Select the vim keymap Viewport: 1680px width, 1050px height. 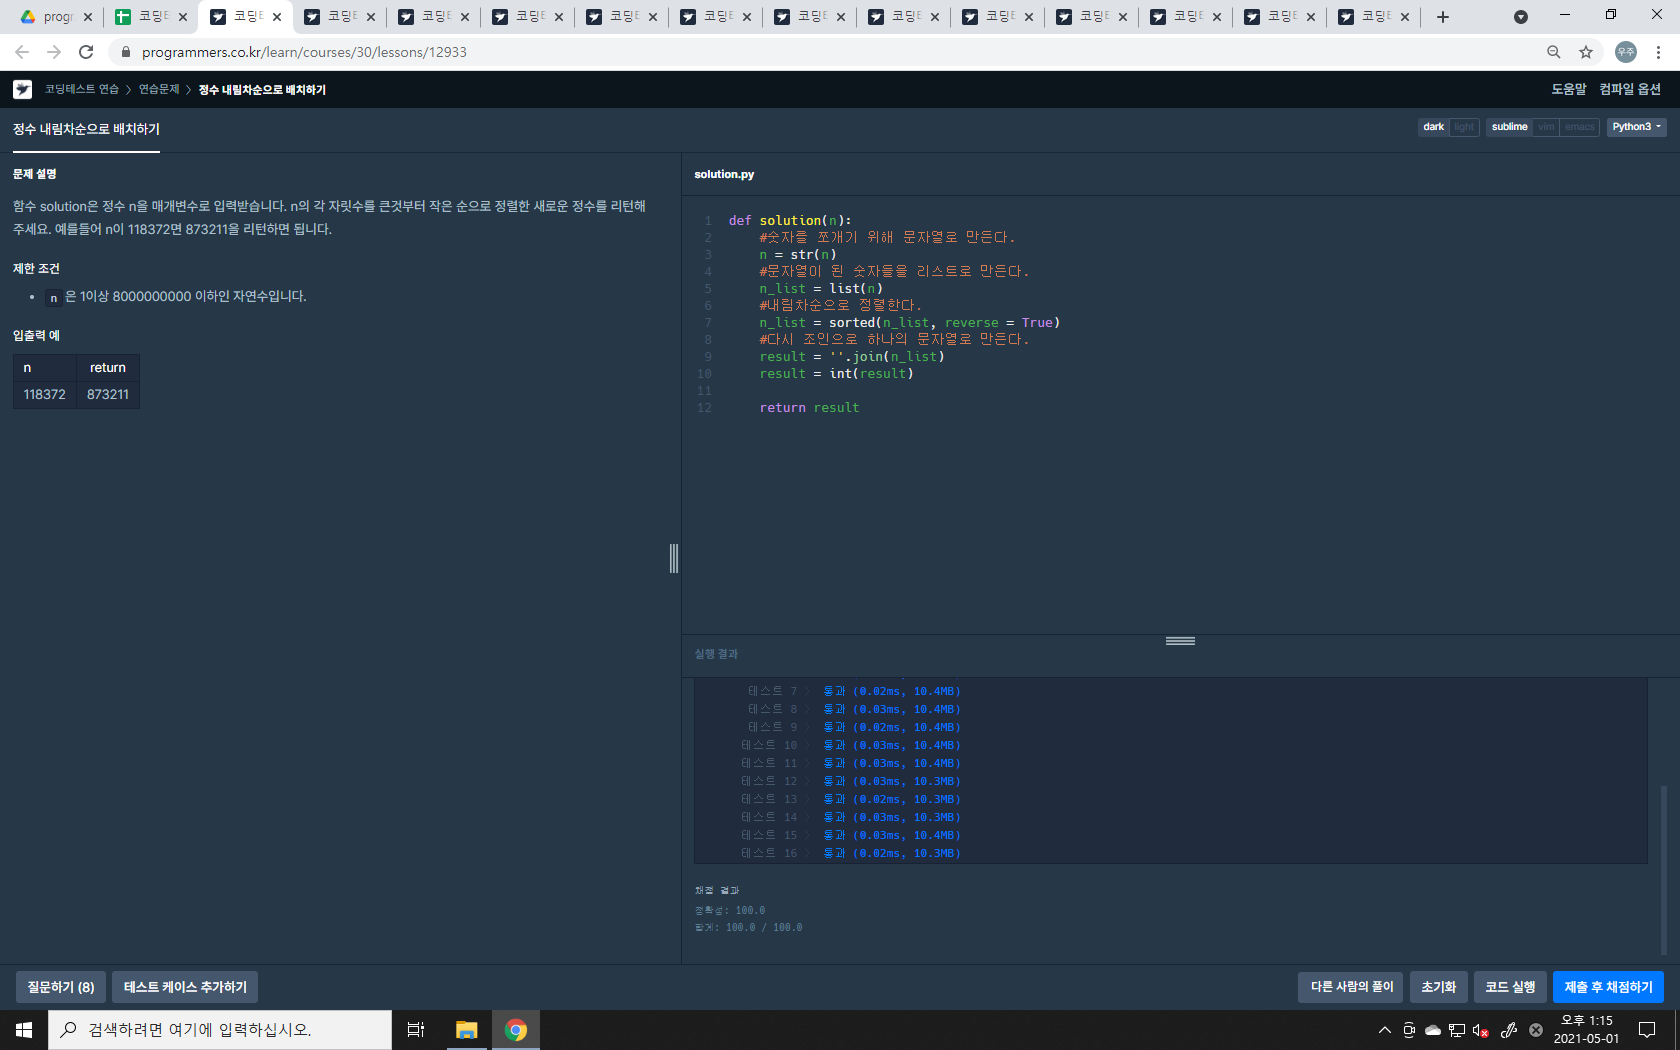click(1546, 127)
